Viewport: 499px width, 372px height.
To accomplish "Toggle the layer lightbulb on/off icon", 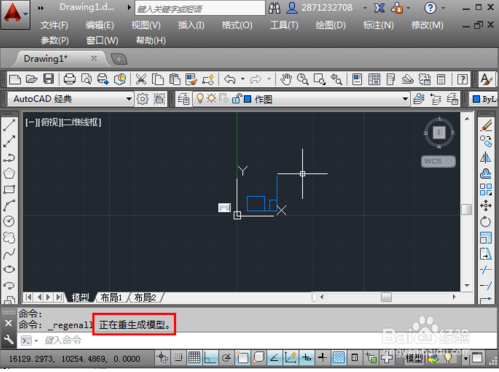I will pos(200,99).
